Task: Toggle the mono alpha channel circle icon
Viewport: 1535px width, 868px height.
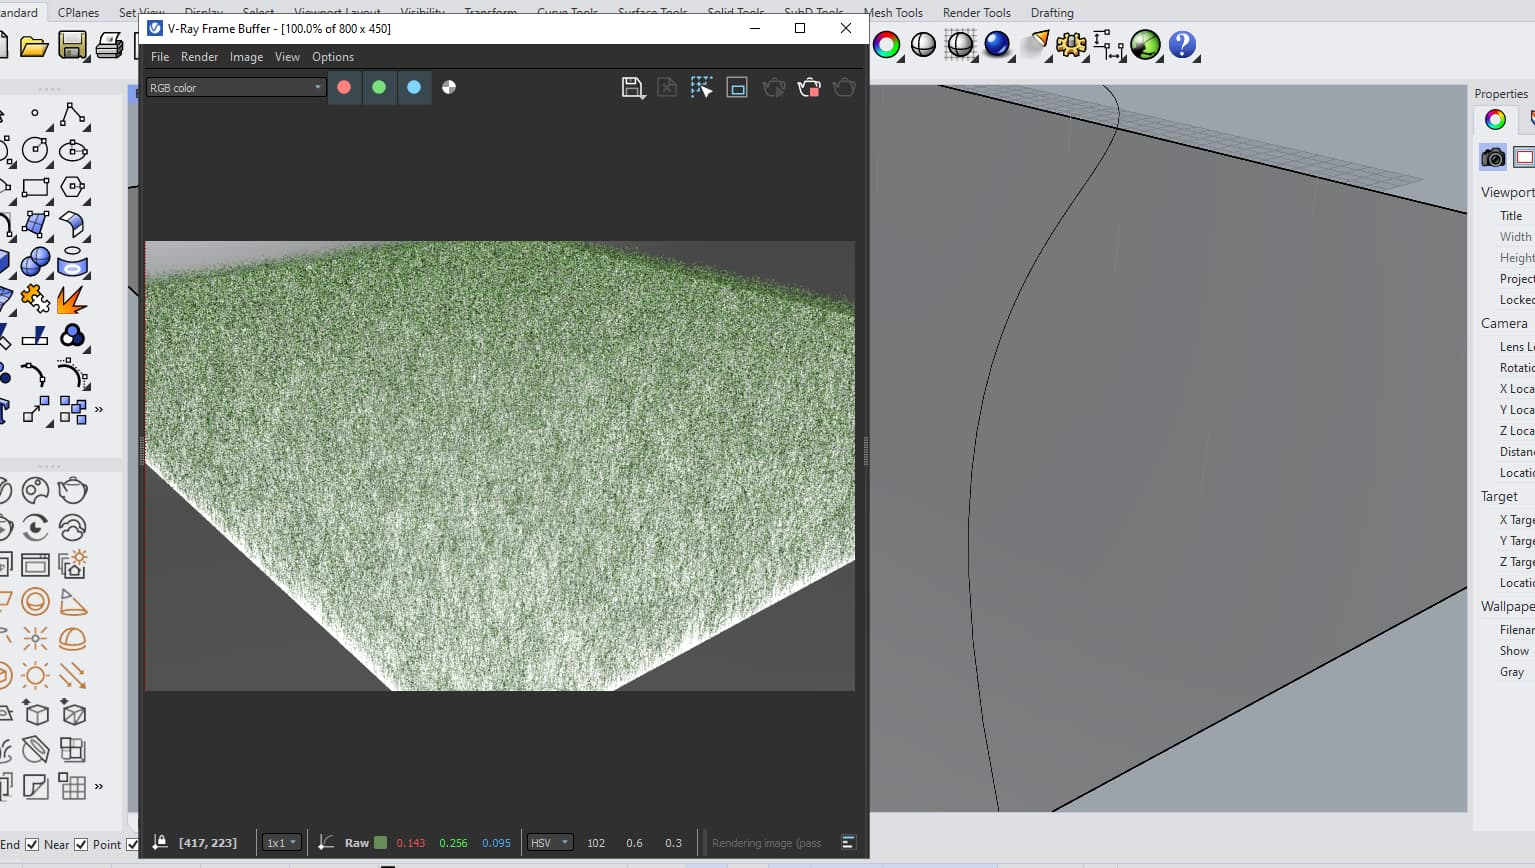Action: click(449, 87)
